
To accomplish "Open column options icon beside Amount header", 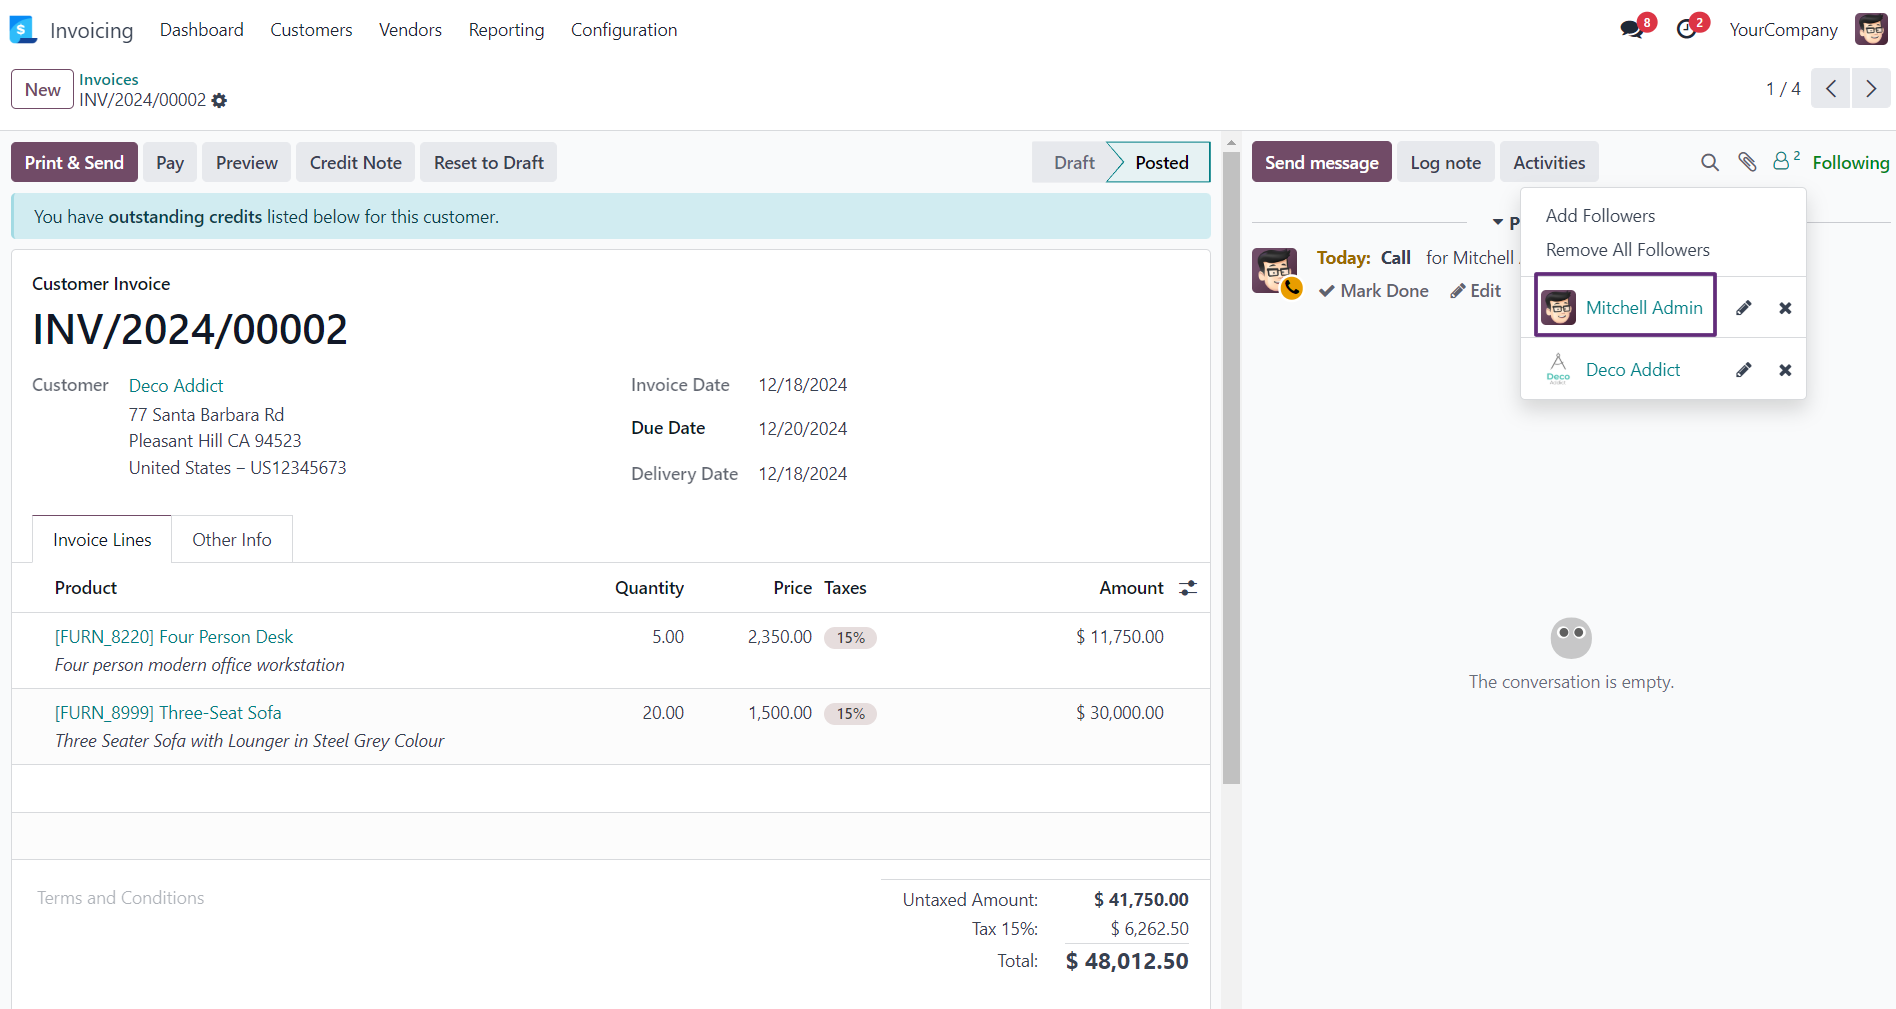I will (1188, 588).
